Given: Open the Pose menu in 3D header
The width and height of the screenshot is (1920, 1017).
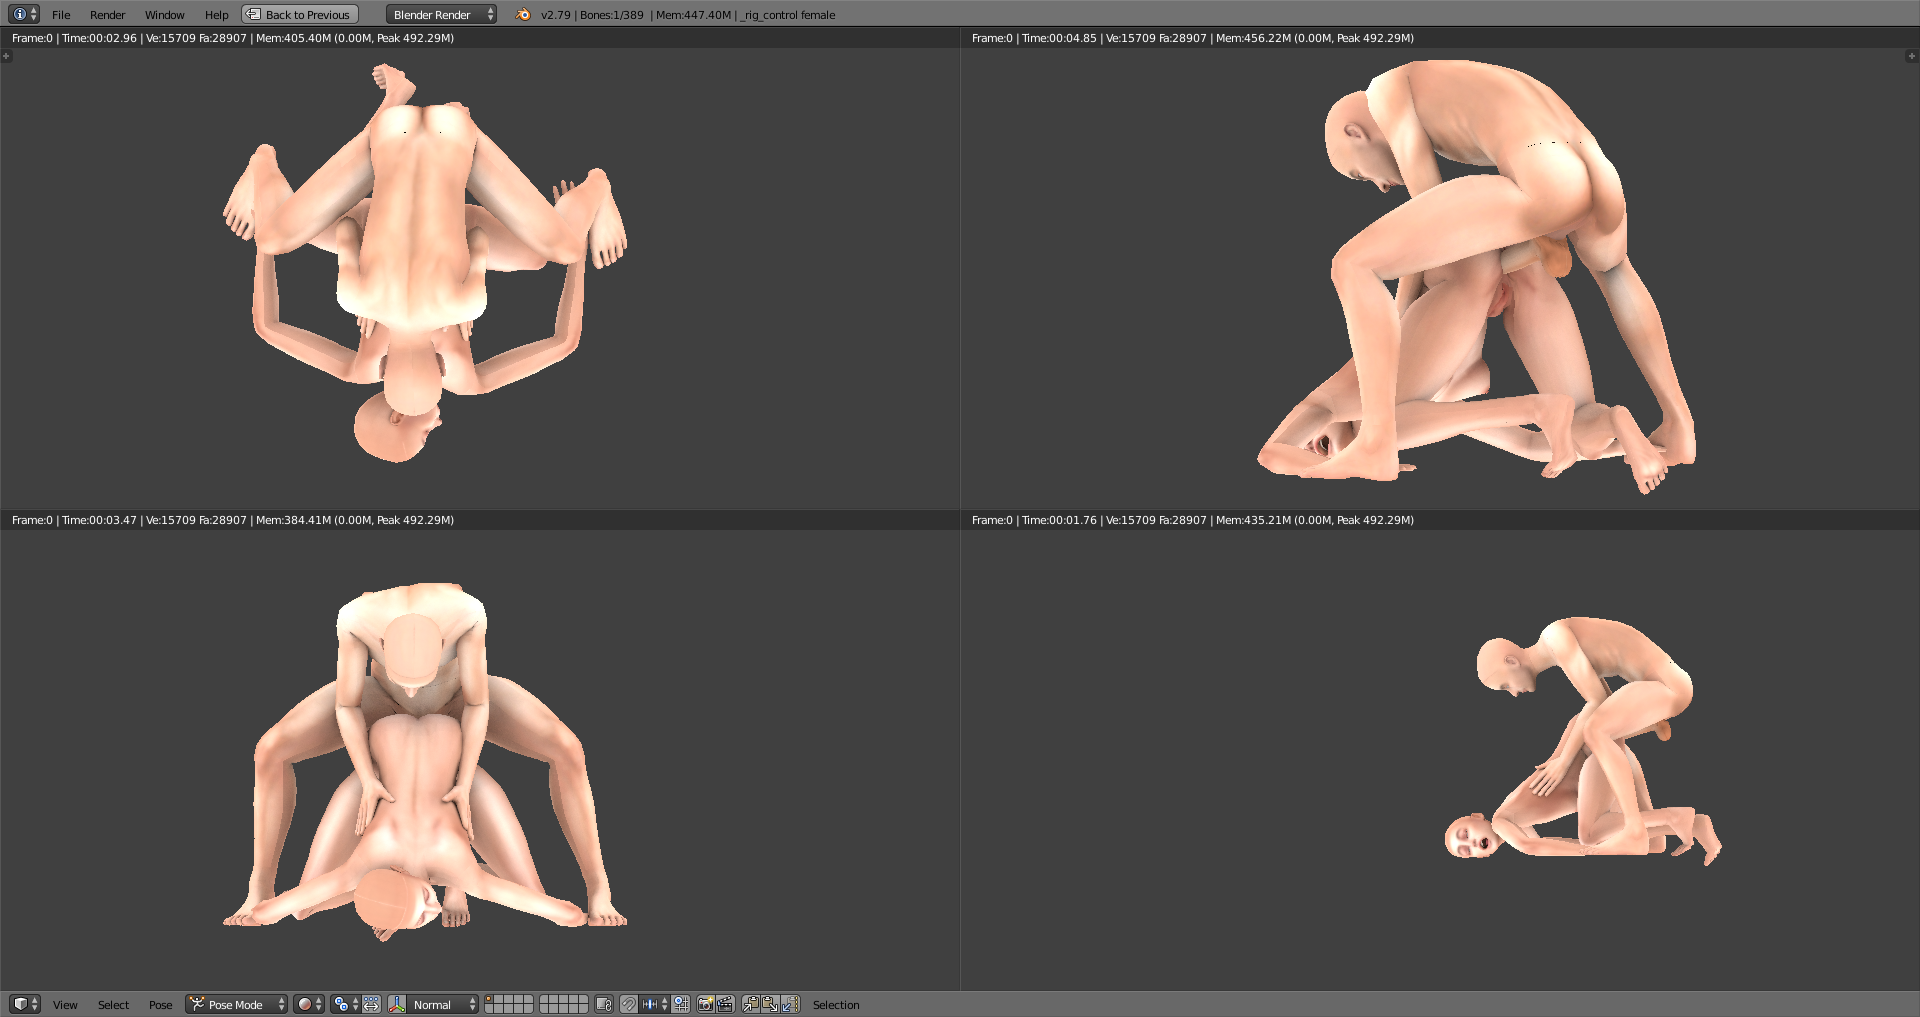Looking at the screenshot, I should pos(160,1005).
